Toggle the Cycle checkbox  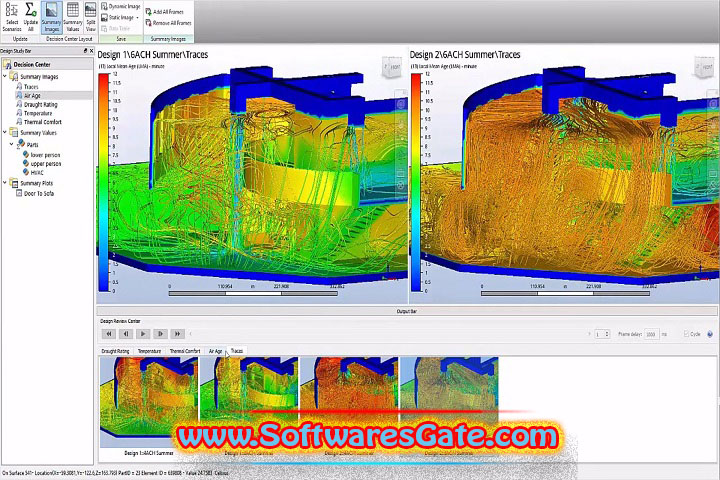point(686,334)
